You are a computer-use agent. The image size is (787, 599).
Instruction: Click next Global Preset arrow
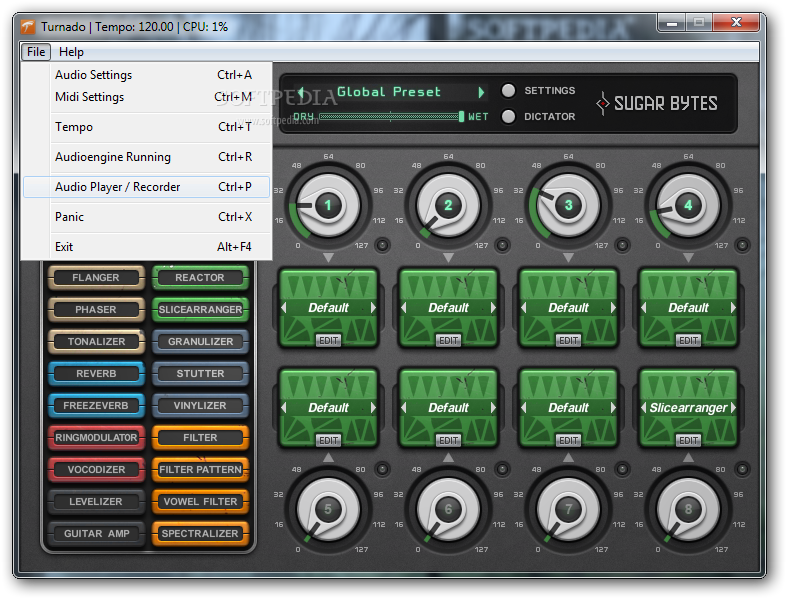481,92
